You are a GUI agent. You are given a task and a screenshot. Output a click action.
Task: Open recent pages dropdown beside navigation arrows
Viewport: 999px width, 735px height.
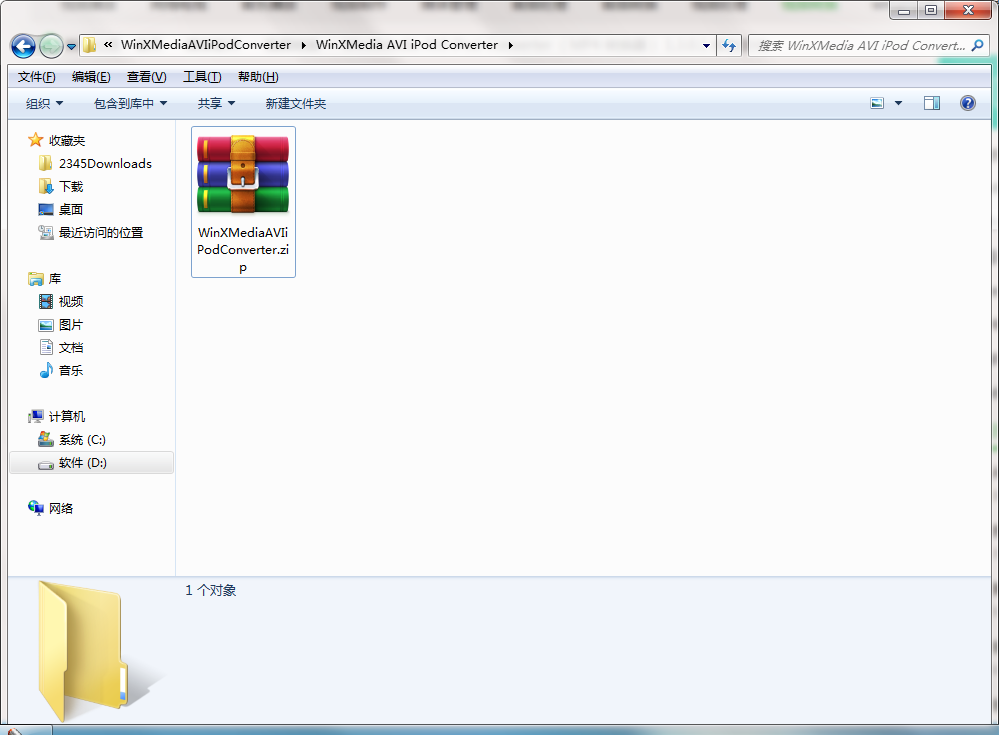71,46
